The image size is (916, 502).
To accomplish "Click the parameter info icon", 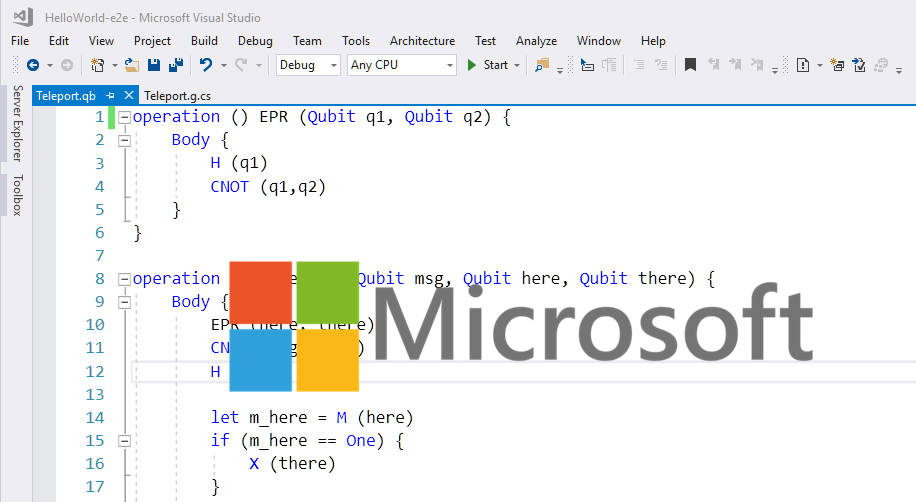I will pyautogui.click(x=609, y=65).
